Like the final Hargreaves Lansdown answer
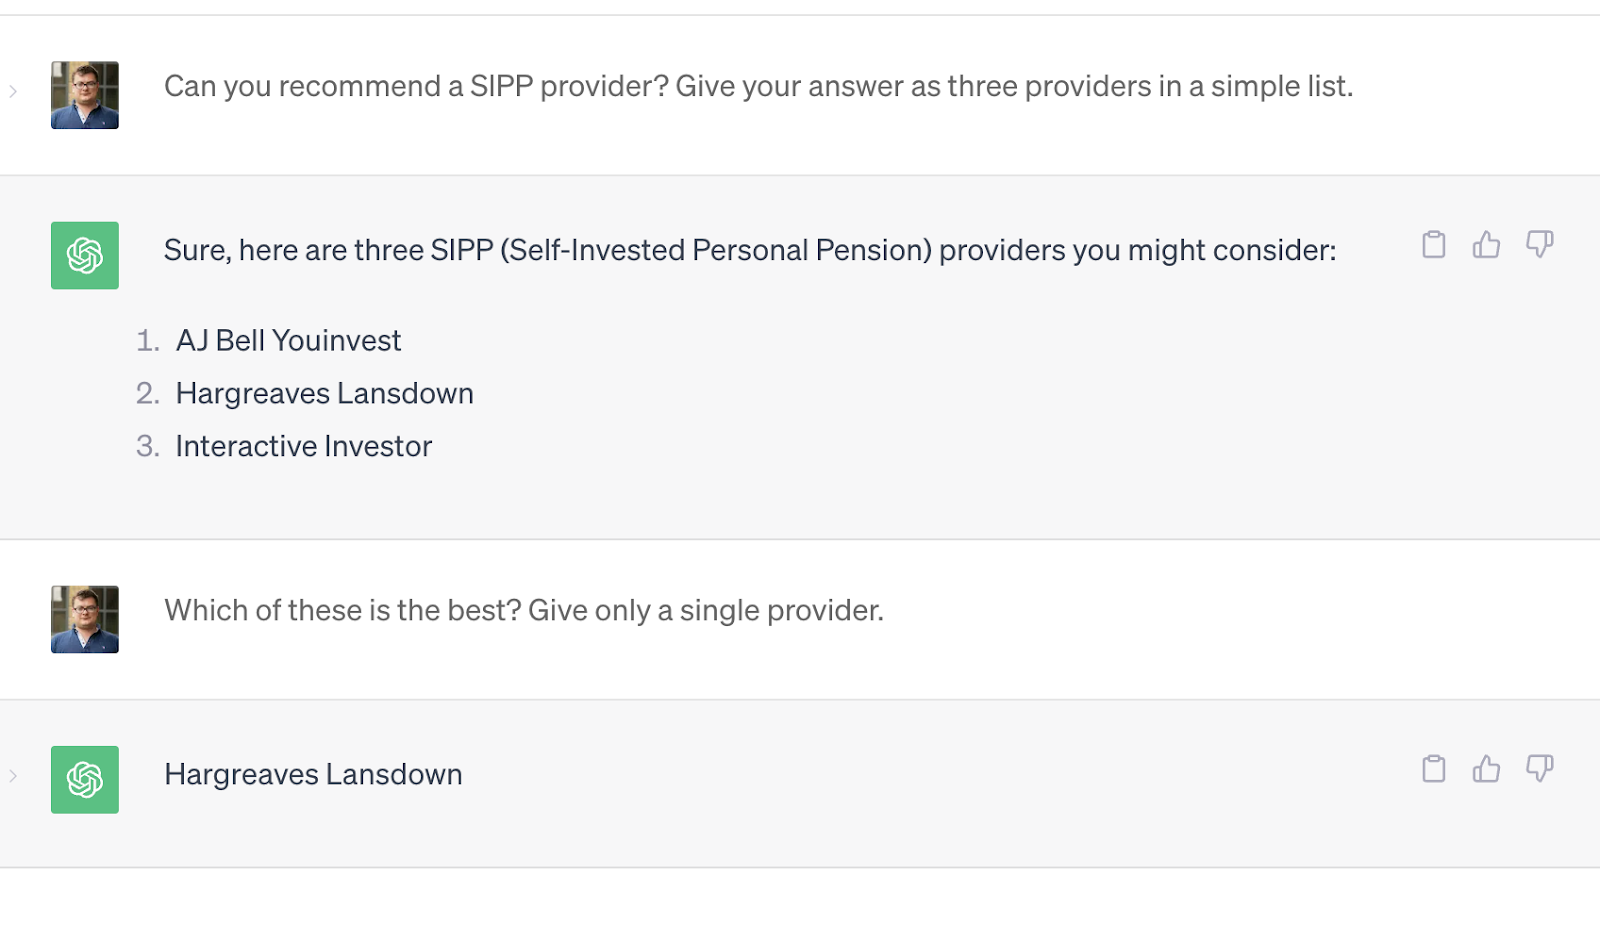This screenshot has height=925, width=1600. (x=1486, y=768)
